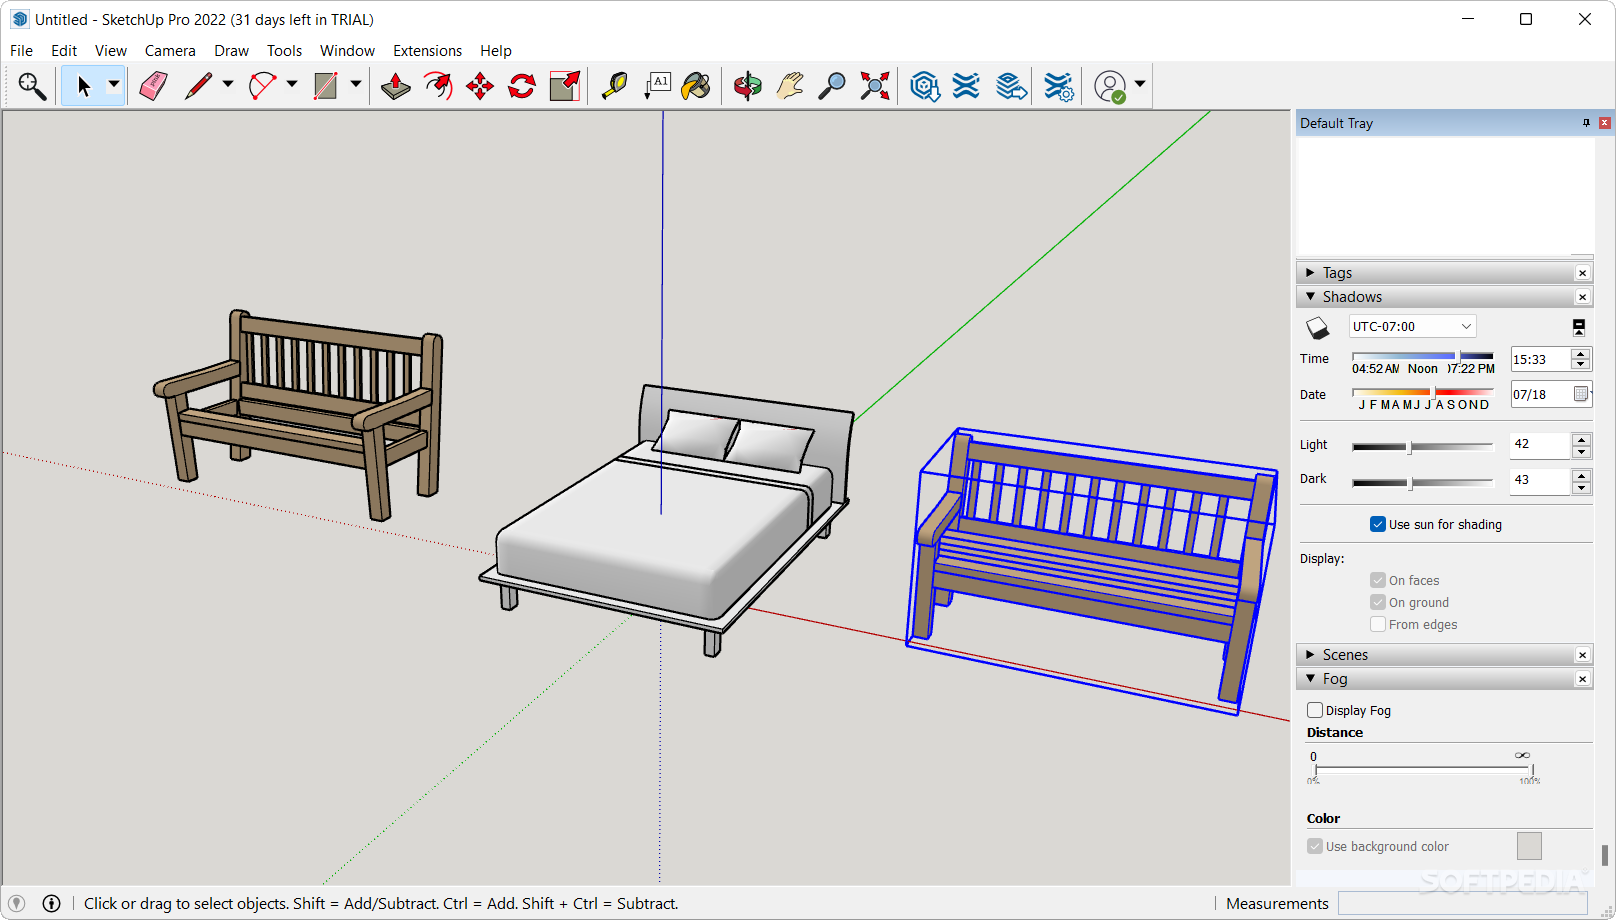The image size is (1616, 920).
Task: Pin the Default Tray auto-hide
Action: coord(1586,123)
